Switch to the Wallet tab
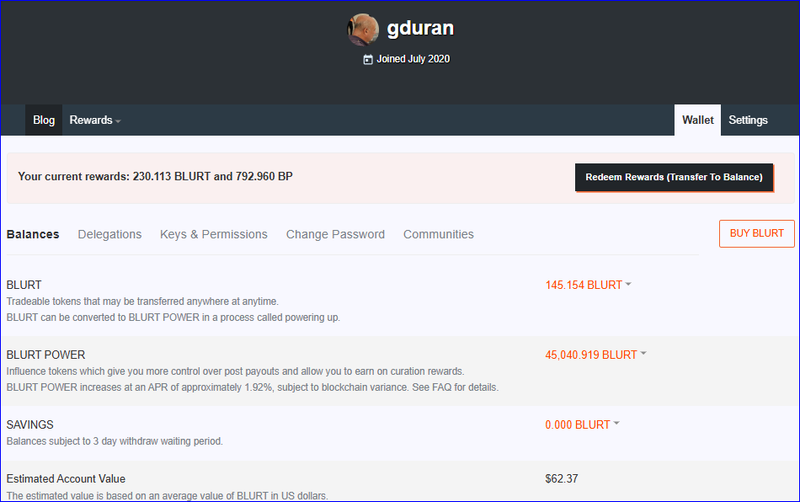 point(697,120)
